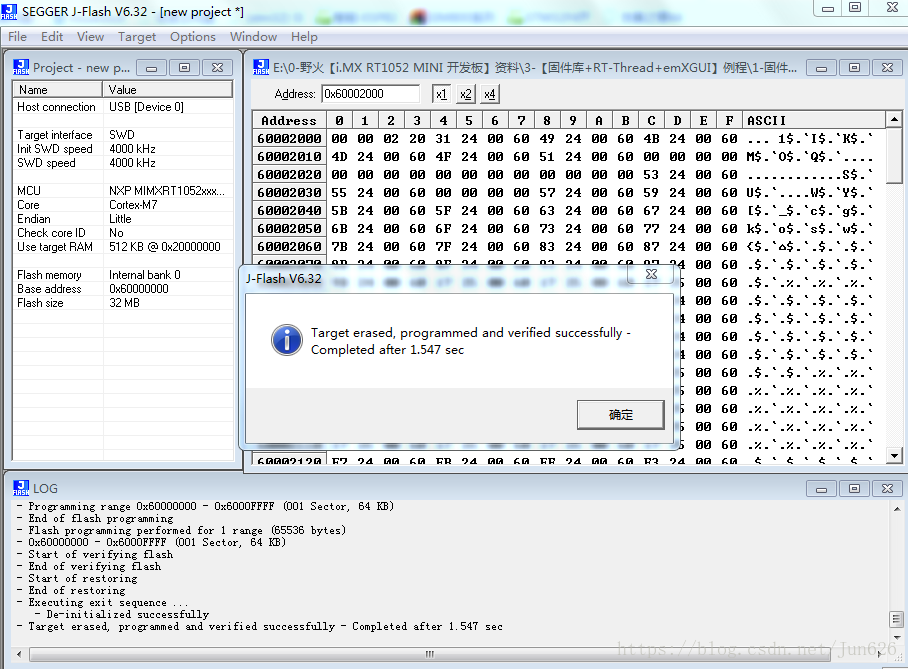This screenshot has height=669, width=908.
Task: Open the View menu
Action: click(x=90, y=36)
